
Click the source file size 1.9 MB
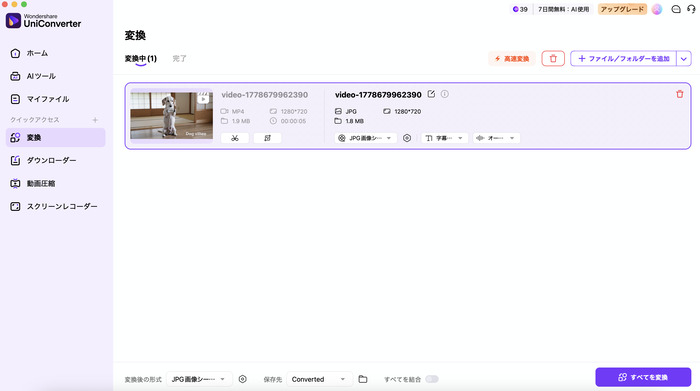(x=241, y=121)
